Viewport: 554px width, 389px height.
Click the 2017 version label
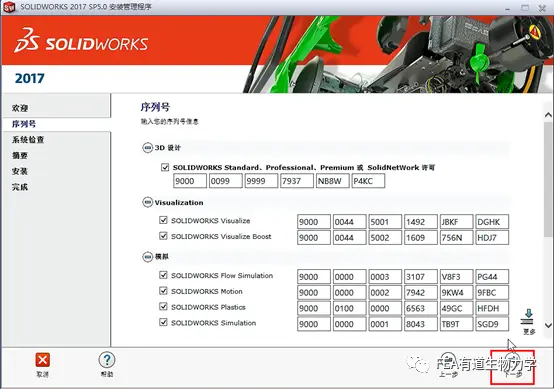pos(30,78)
